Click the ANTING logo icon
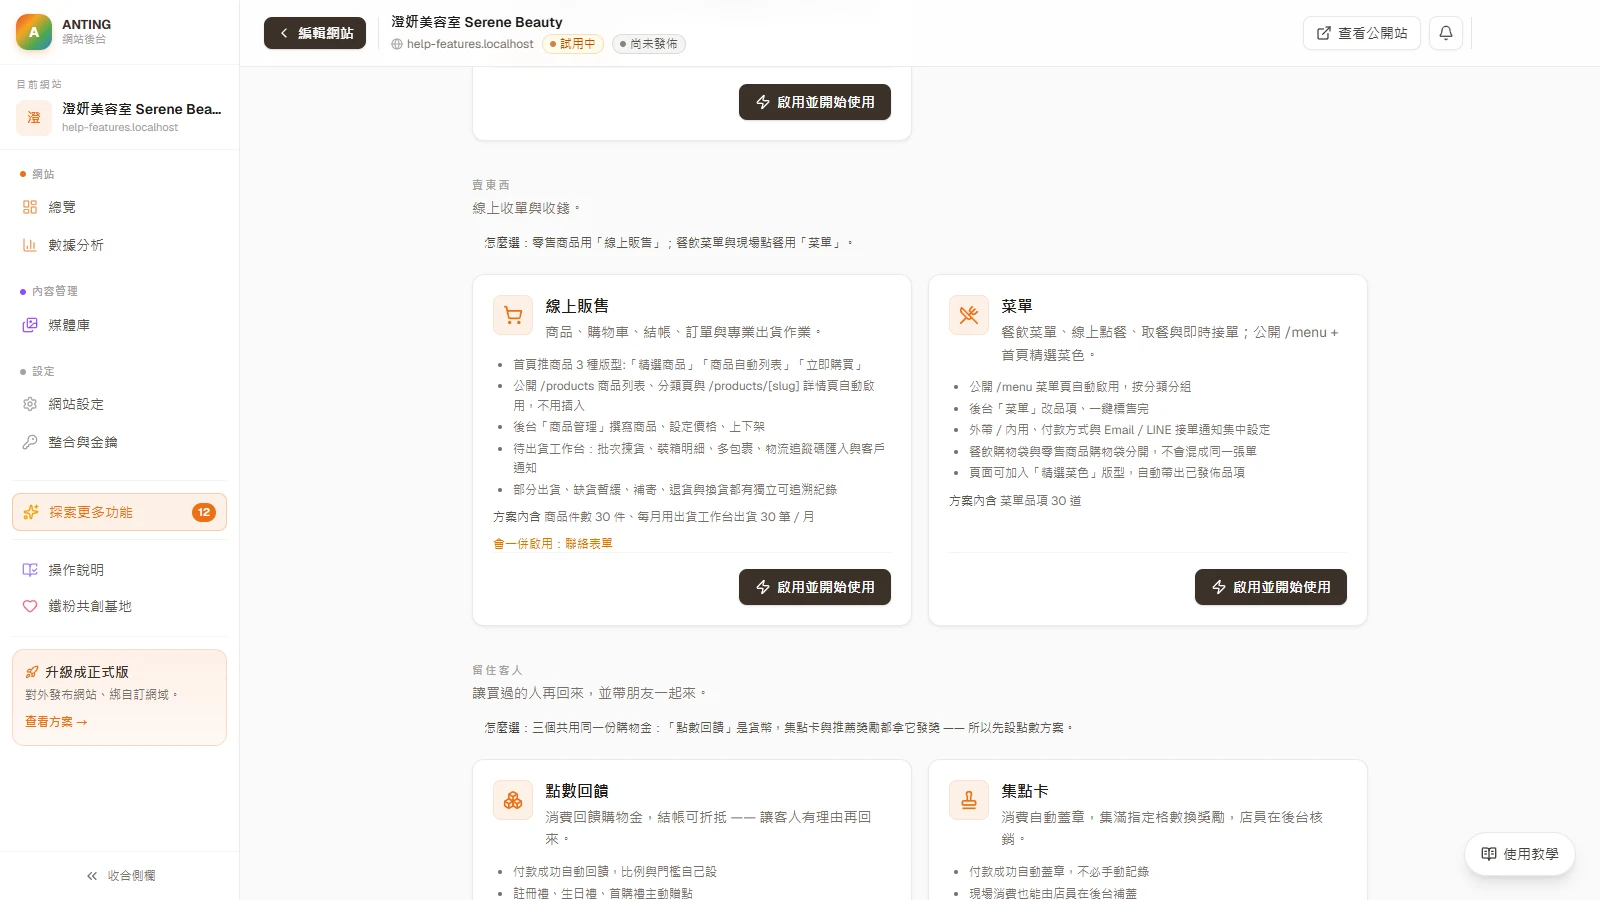This screenshot has height=900, width=1600. (x=34, y=32)
